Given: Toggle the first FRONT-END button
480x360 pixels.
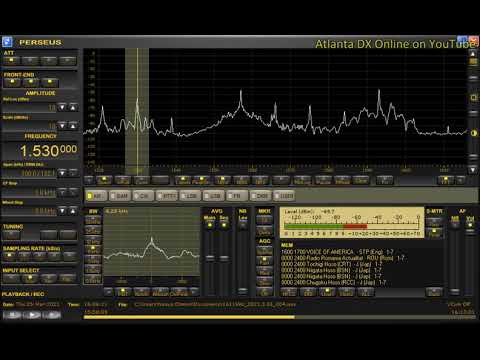Looking at the screenshot, I should (x=12, y=82).
